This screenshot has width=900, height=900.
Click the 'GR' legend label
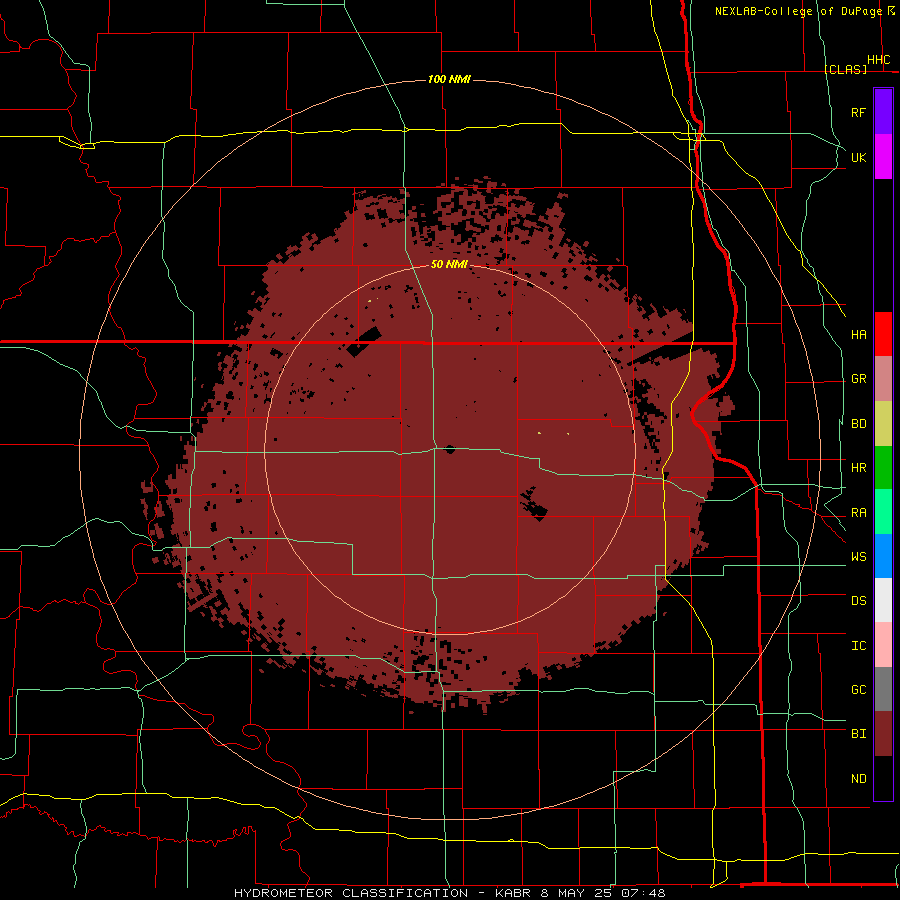pyautogui.click(x=858, y=379)
